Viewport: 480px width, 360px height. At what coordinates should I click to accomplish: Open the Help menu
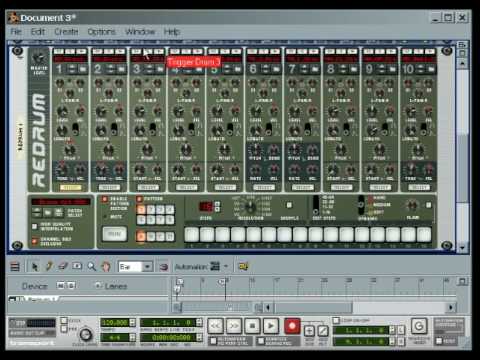(x=172, y=32)
